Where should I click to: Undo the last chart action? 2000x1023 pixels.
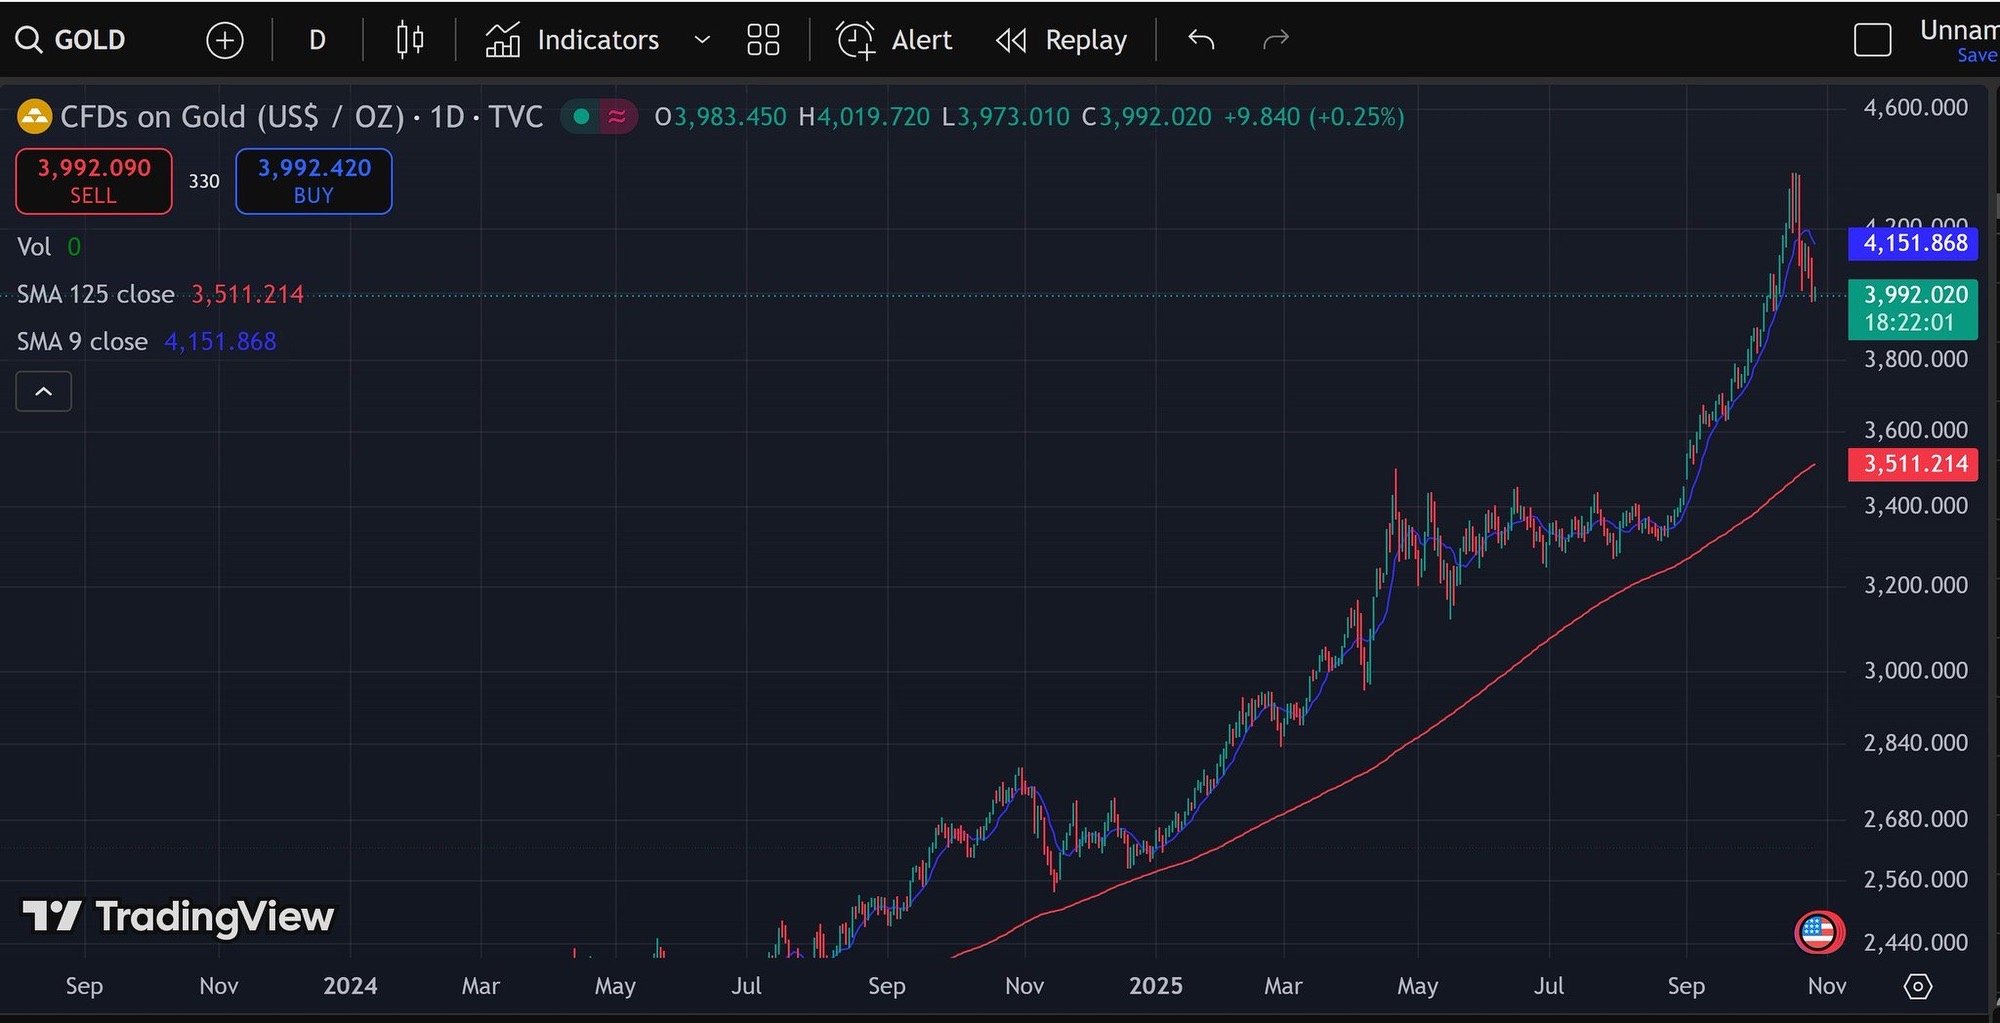1201,40
